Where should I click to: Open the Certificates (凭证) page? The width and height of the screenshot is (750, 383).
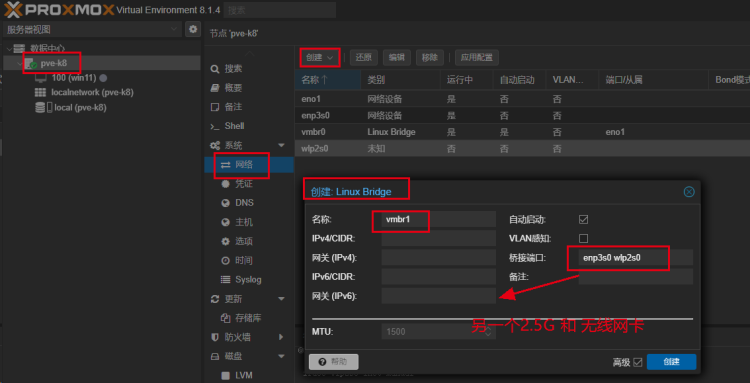click(x=244, y=184)
